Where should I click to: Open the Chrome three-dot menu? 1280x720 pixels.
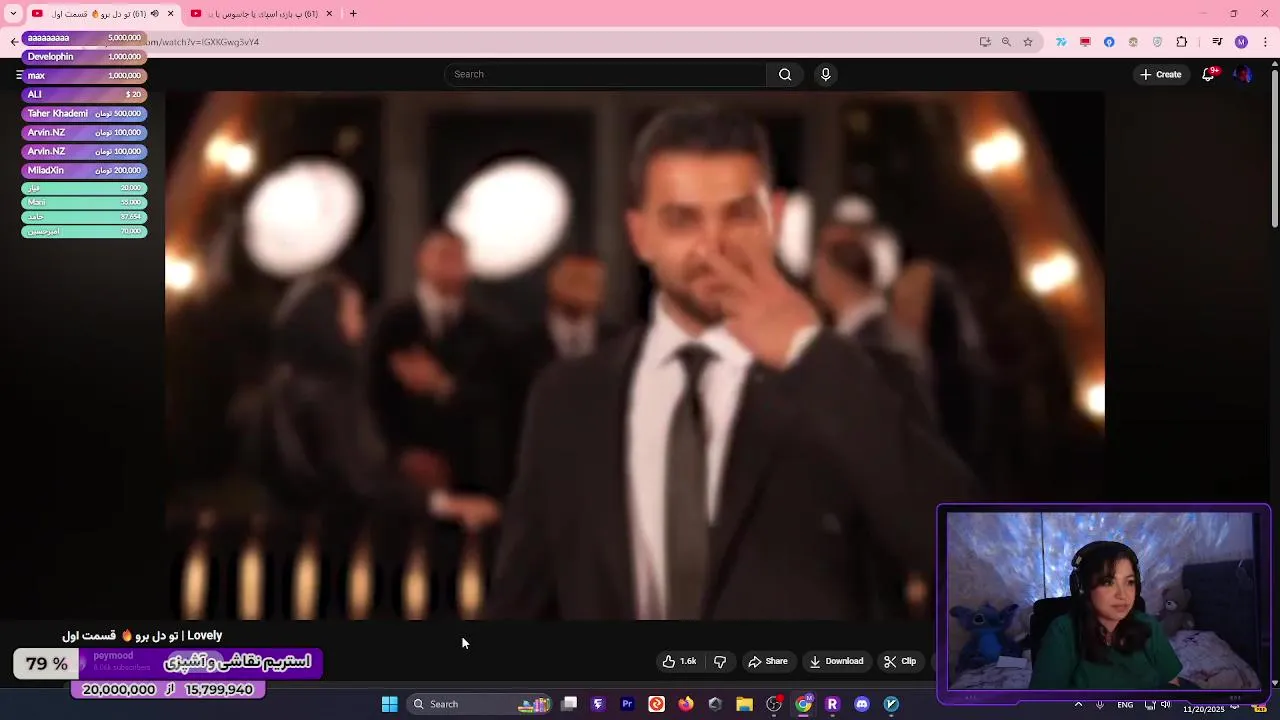point(1266,42)
